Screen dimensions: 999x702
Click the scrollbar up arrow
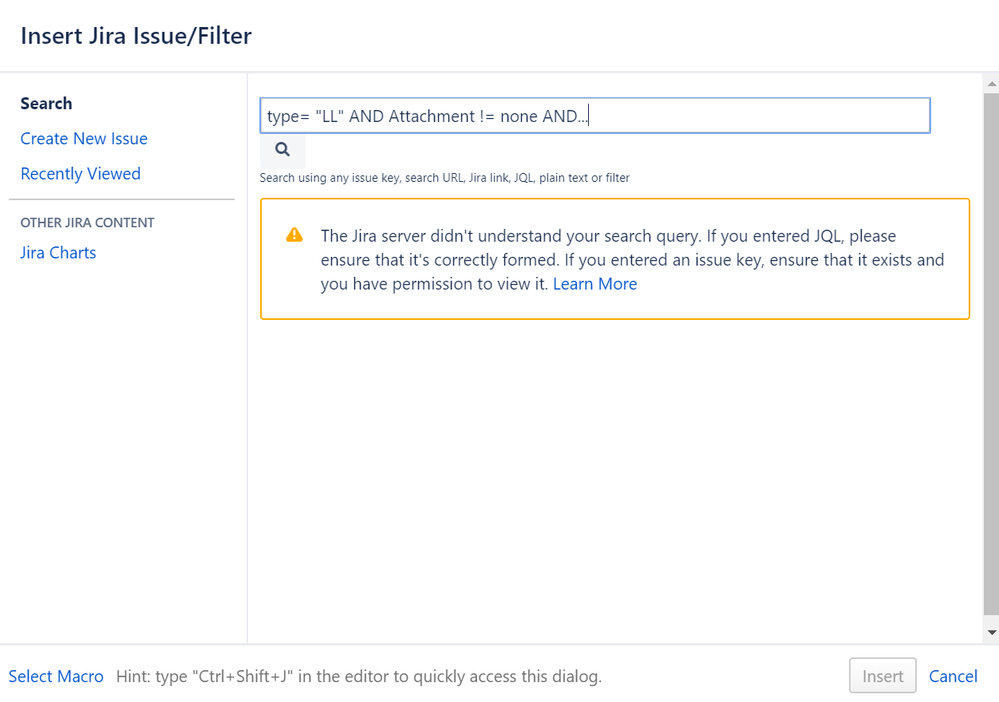tap(991, 83)
